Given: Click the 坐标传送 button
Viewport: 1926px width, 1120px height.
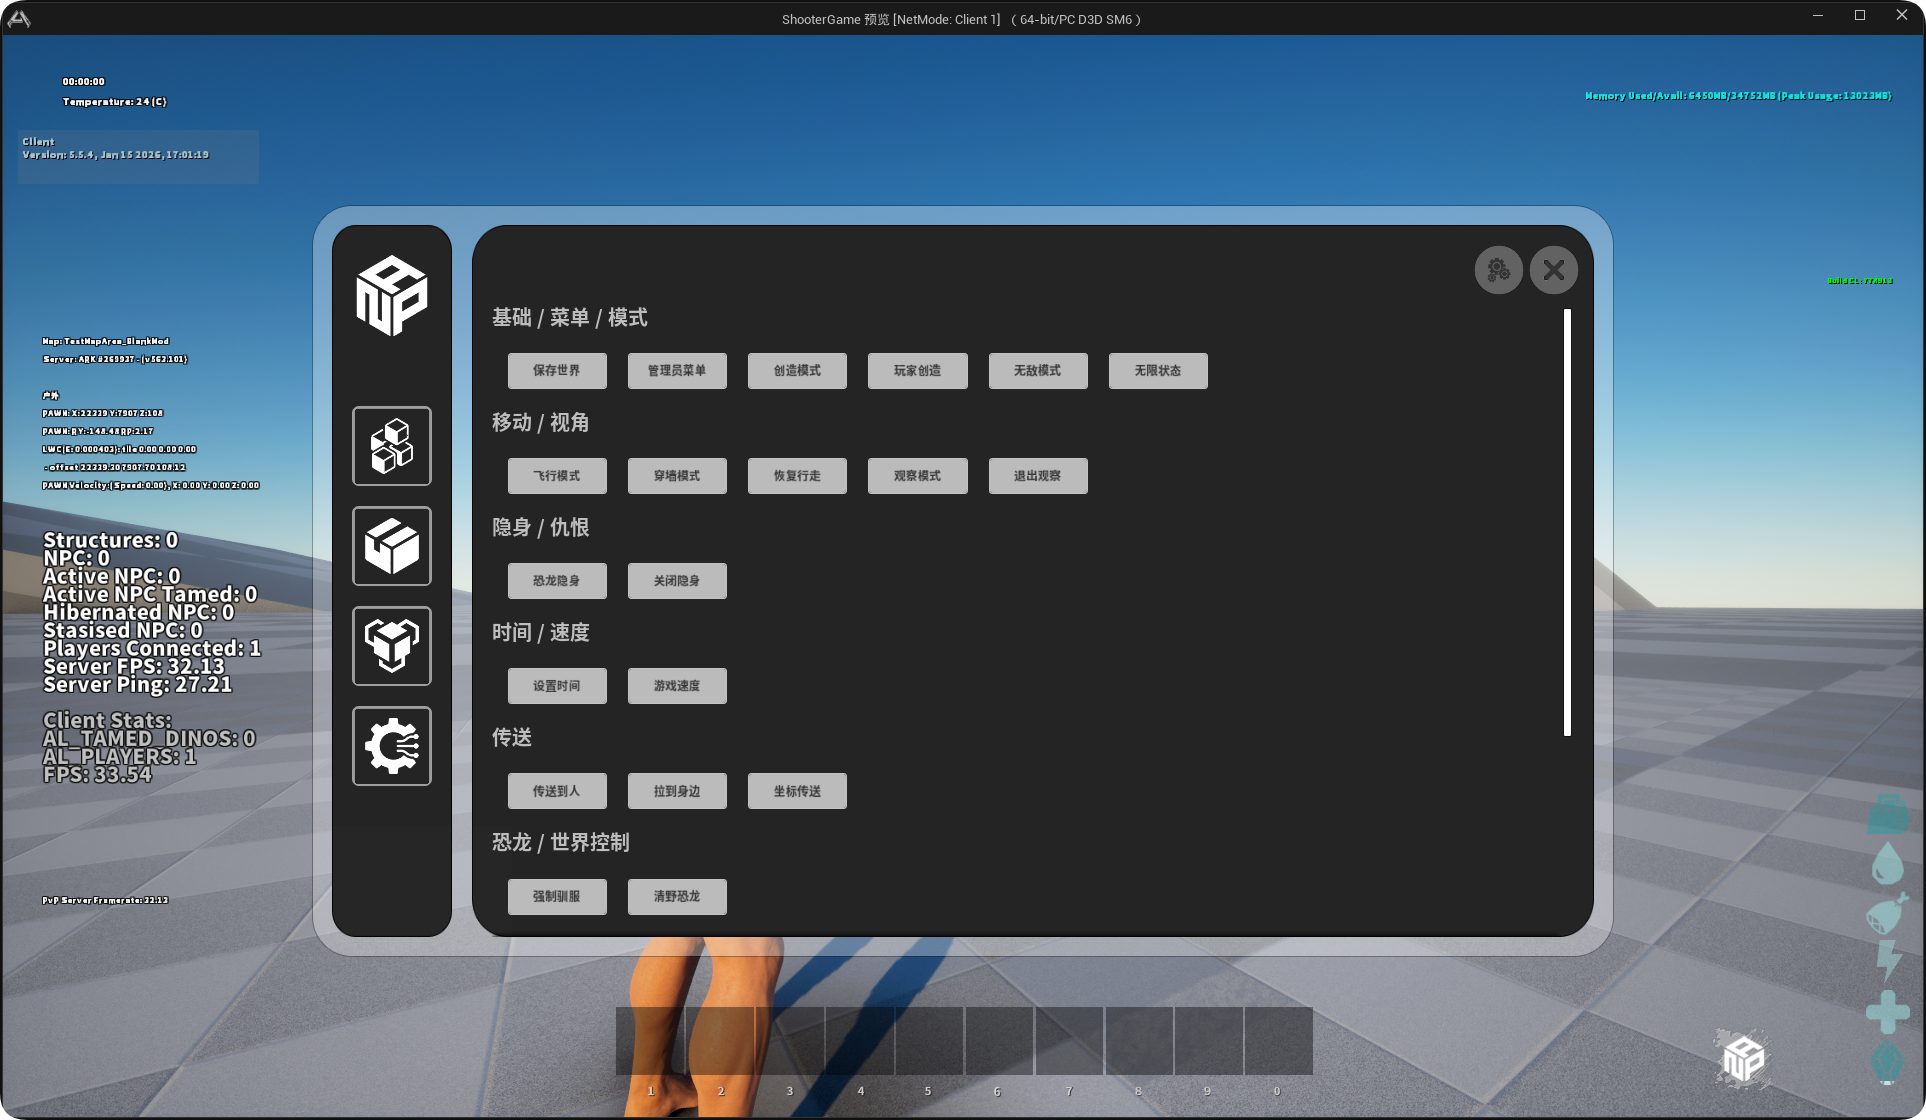Looking at the screenshot, I should coord(797,791).
